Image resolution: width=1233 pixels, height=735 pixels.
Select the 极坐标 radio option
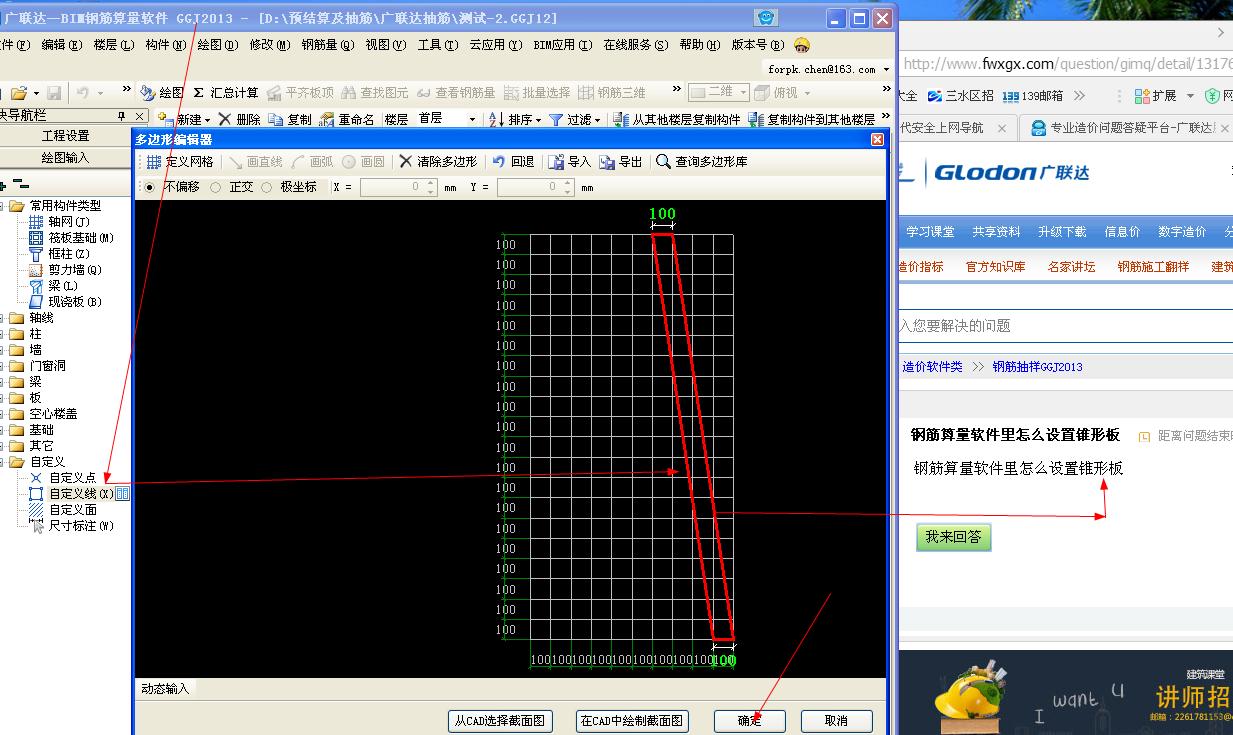tap(267, 187)
